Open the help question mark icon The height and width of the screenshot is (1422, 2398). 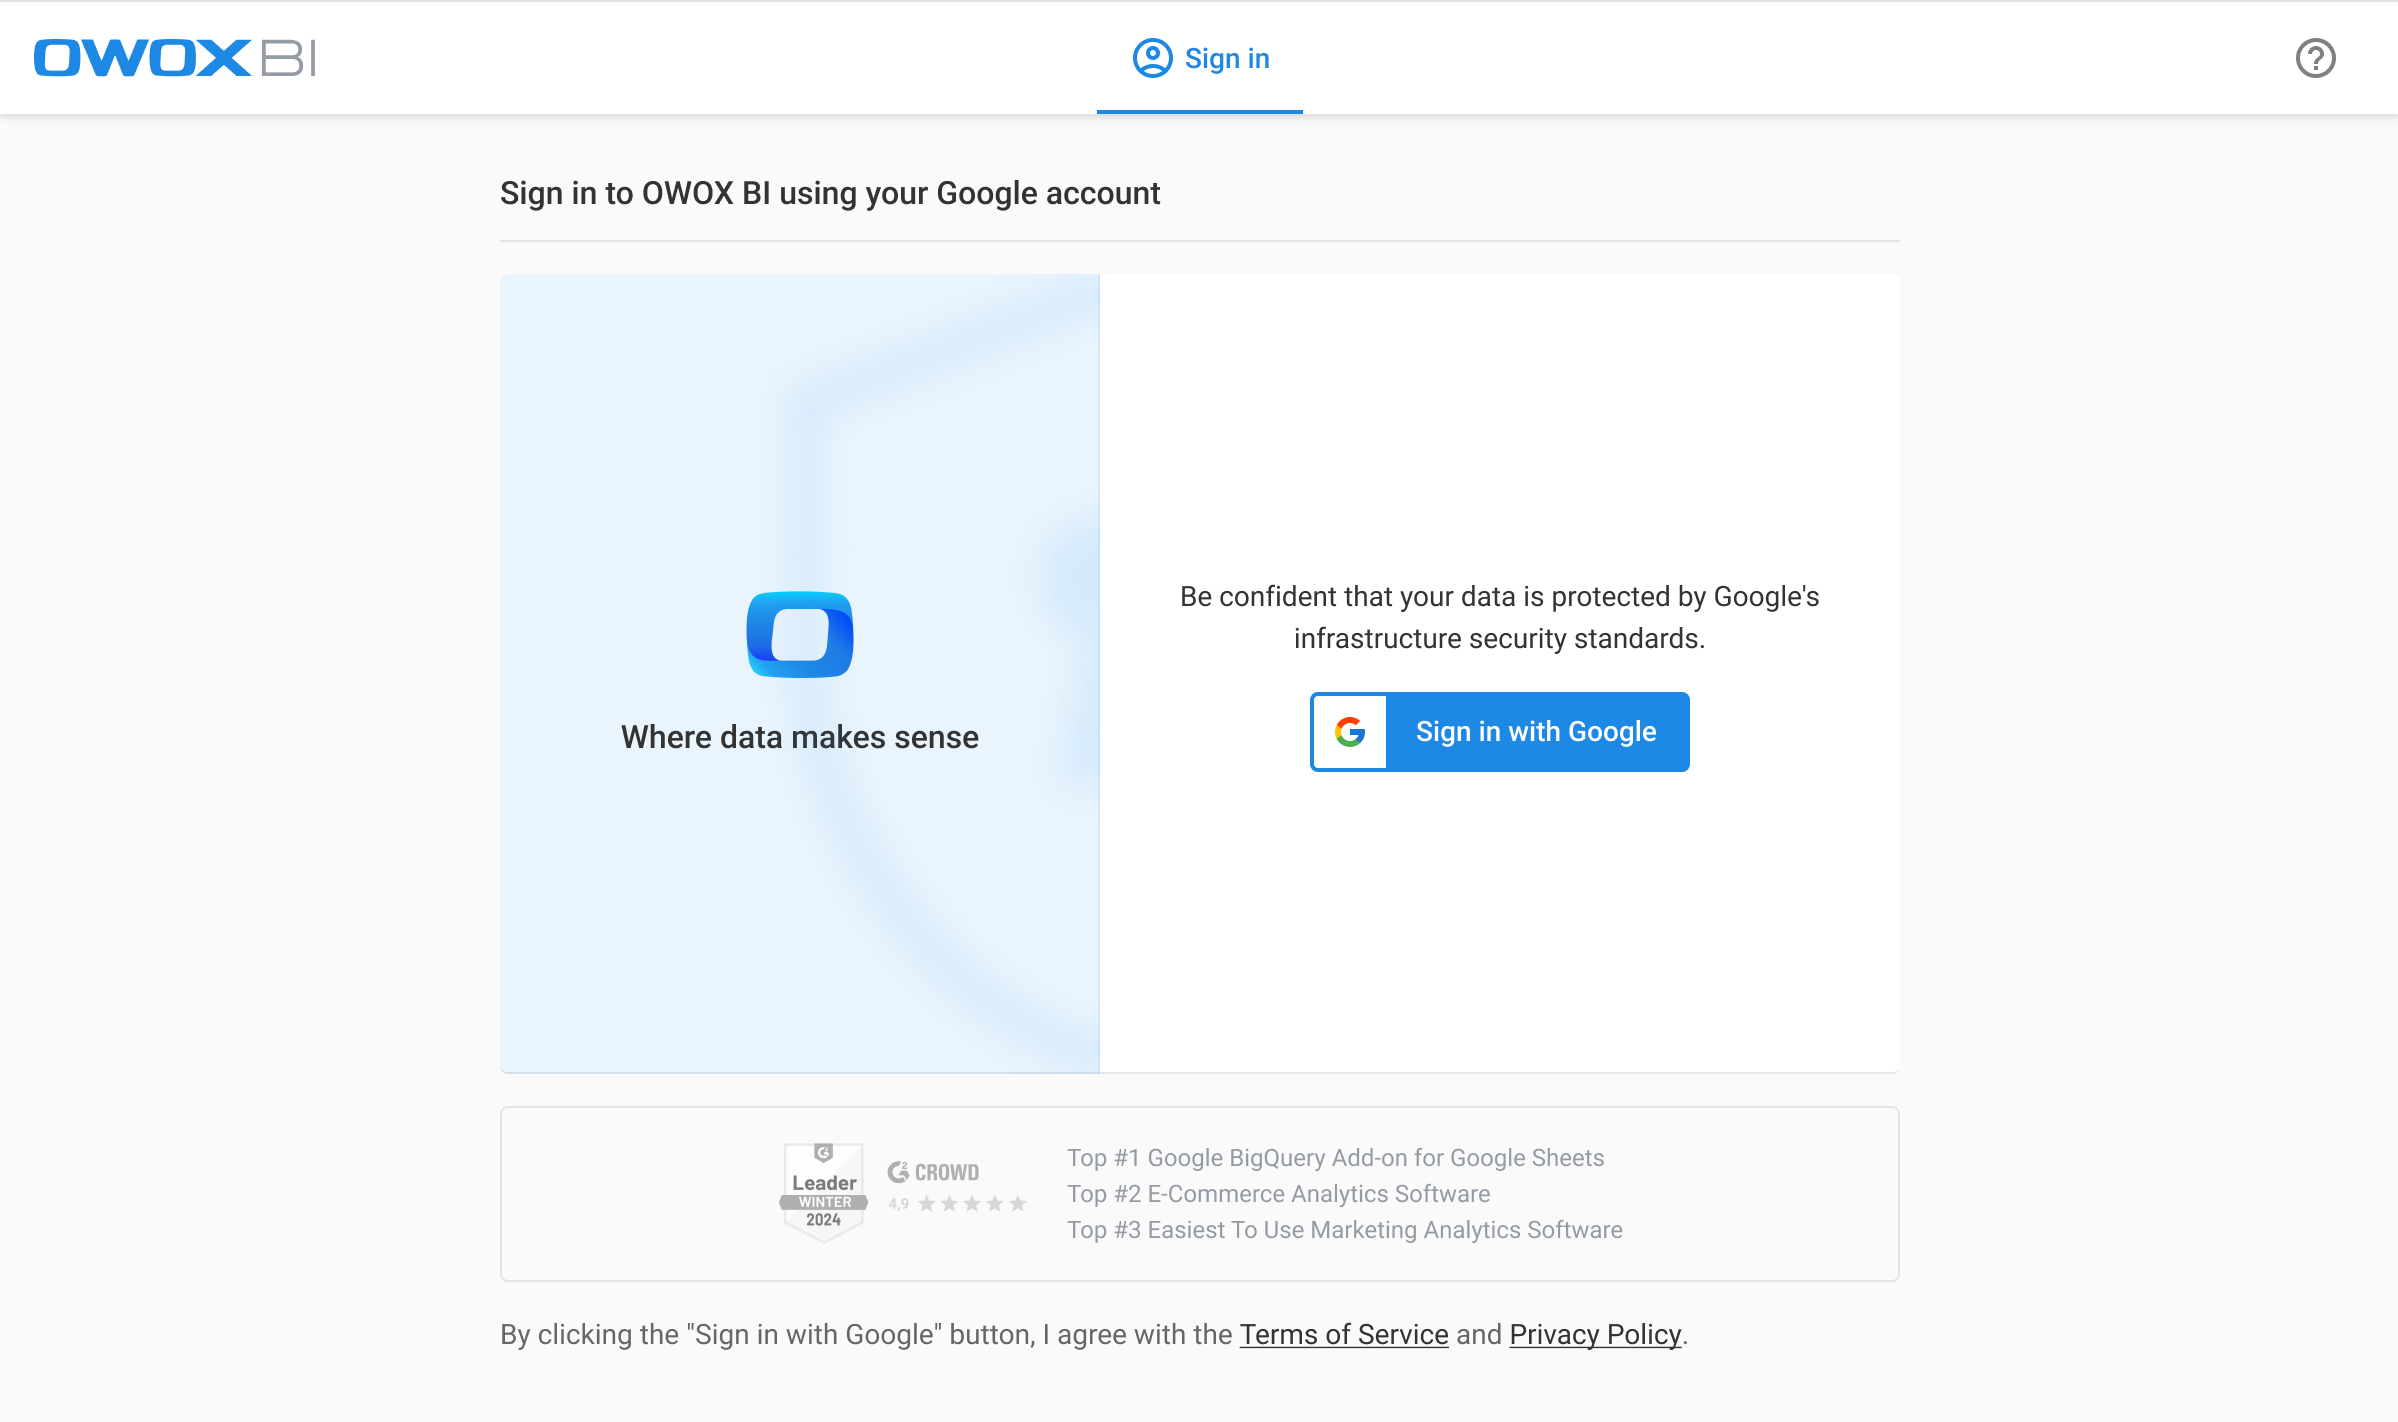pos(2315,58)
